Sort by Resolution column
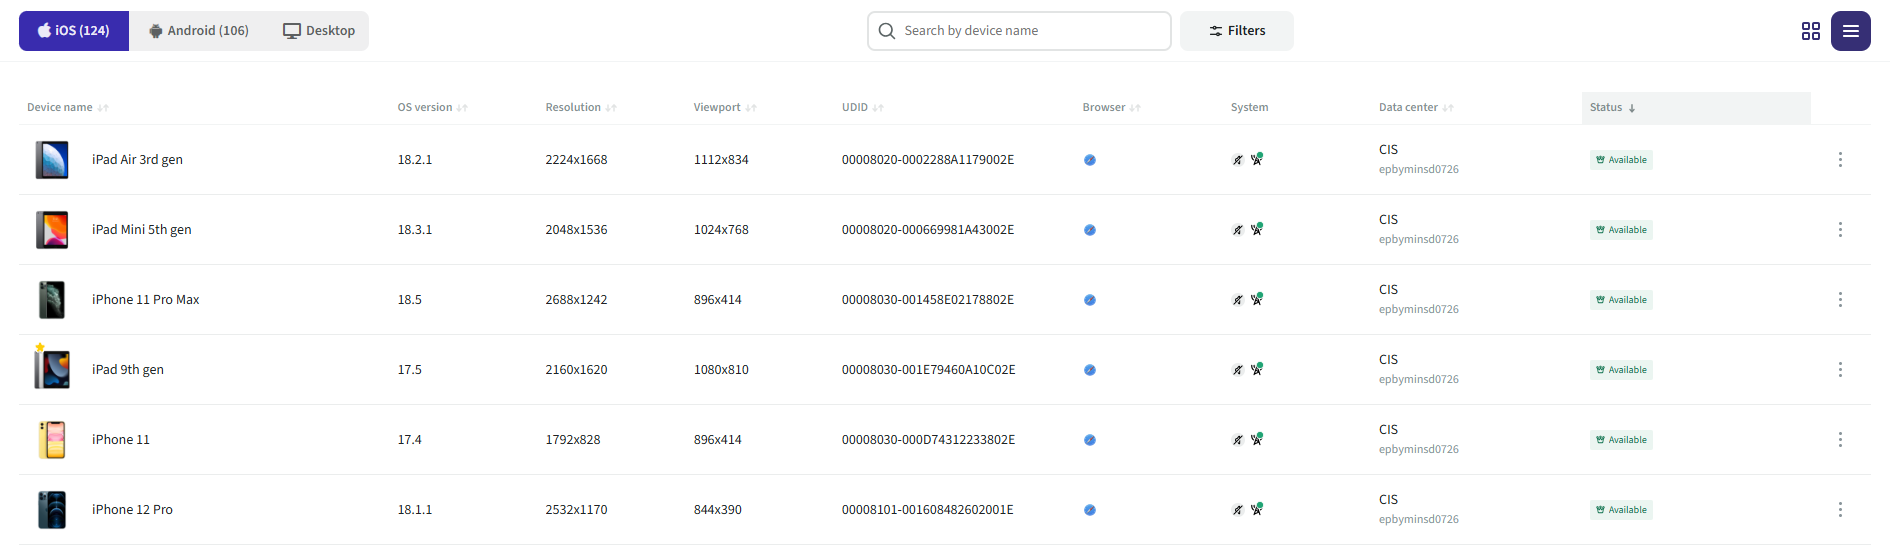Image resolution: width=1890 pixels, height=546 pixels. tap(581, 108)
